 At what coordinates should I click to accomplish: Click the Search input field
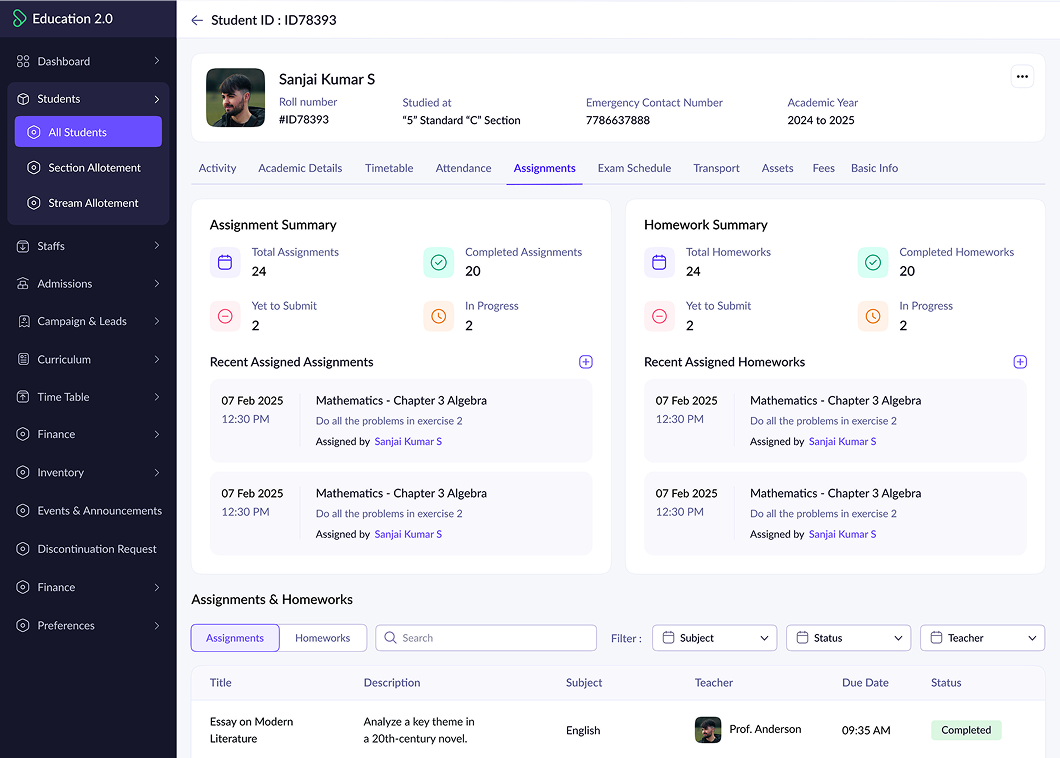click(486, 638)
